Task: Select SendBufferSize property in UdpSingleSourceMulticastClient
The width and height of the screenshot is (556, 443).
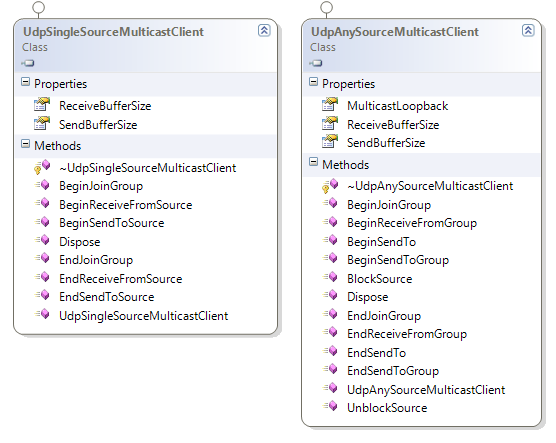Action: pos(98,124)
